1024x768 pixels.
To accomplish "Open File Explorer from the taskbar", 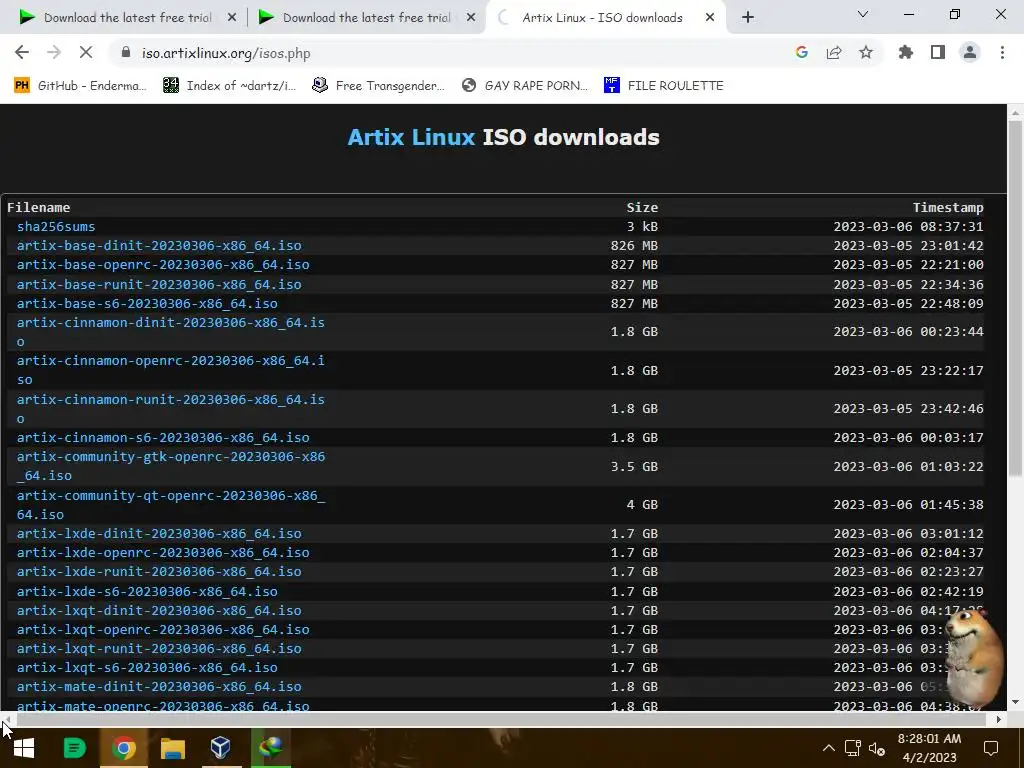I will (x=173, y=748).
